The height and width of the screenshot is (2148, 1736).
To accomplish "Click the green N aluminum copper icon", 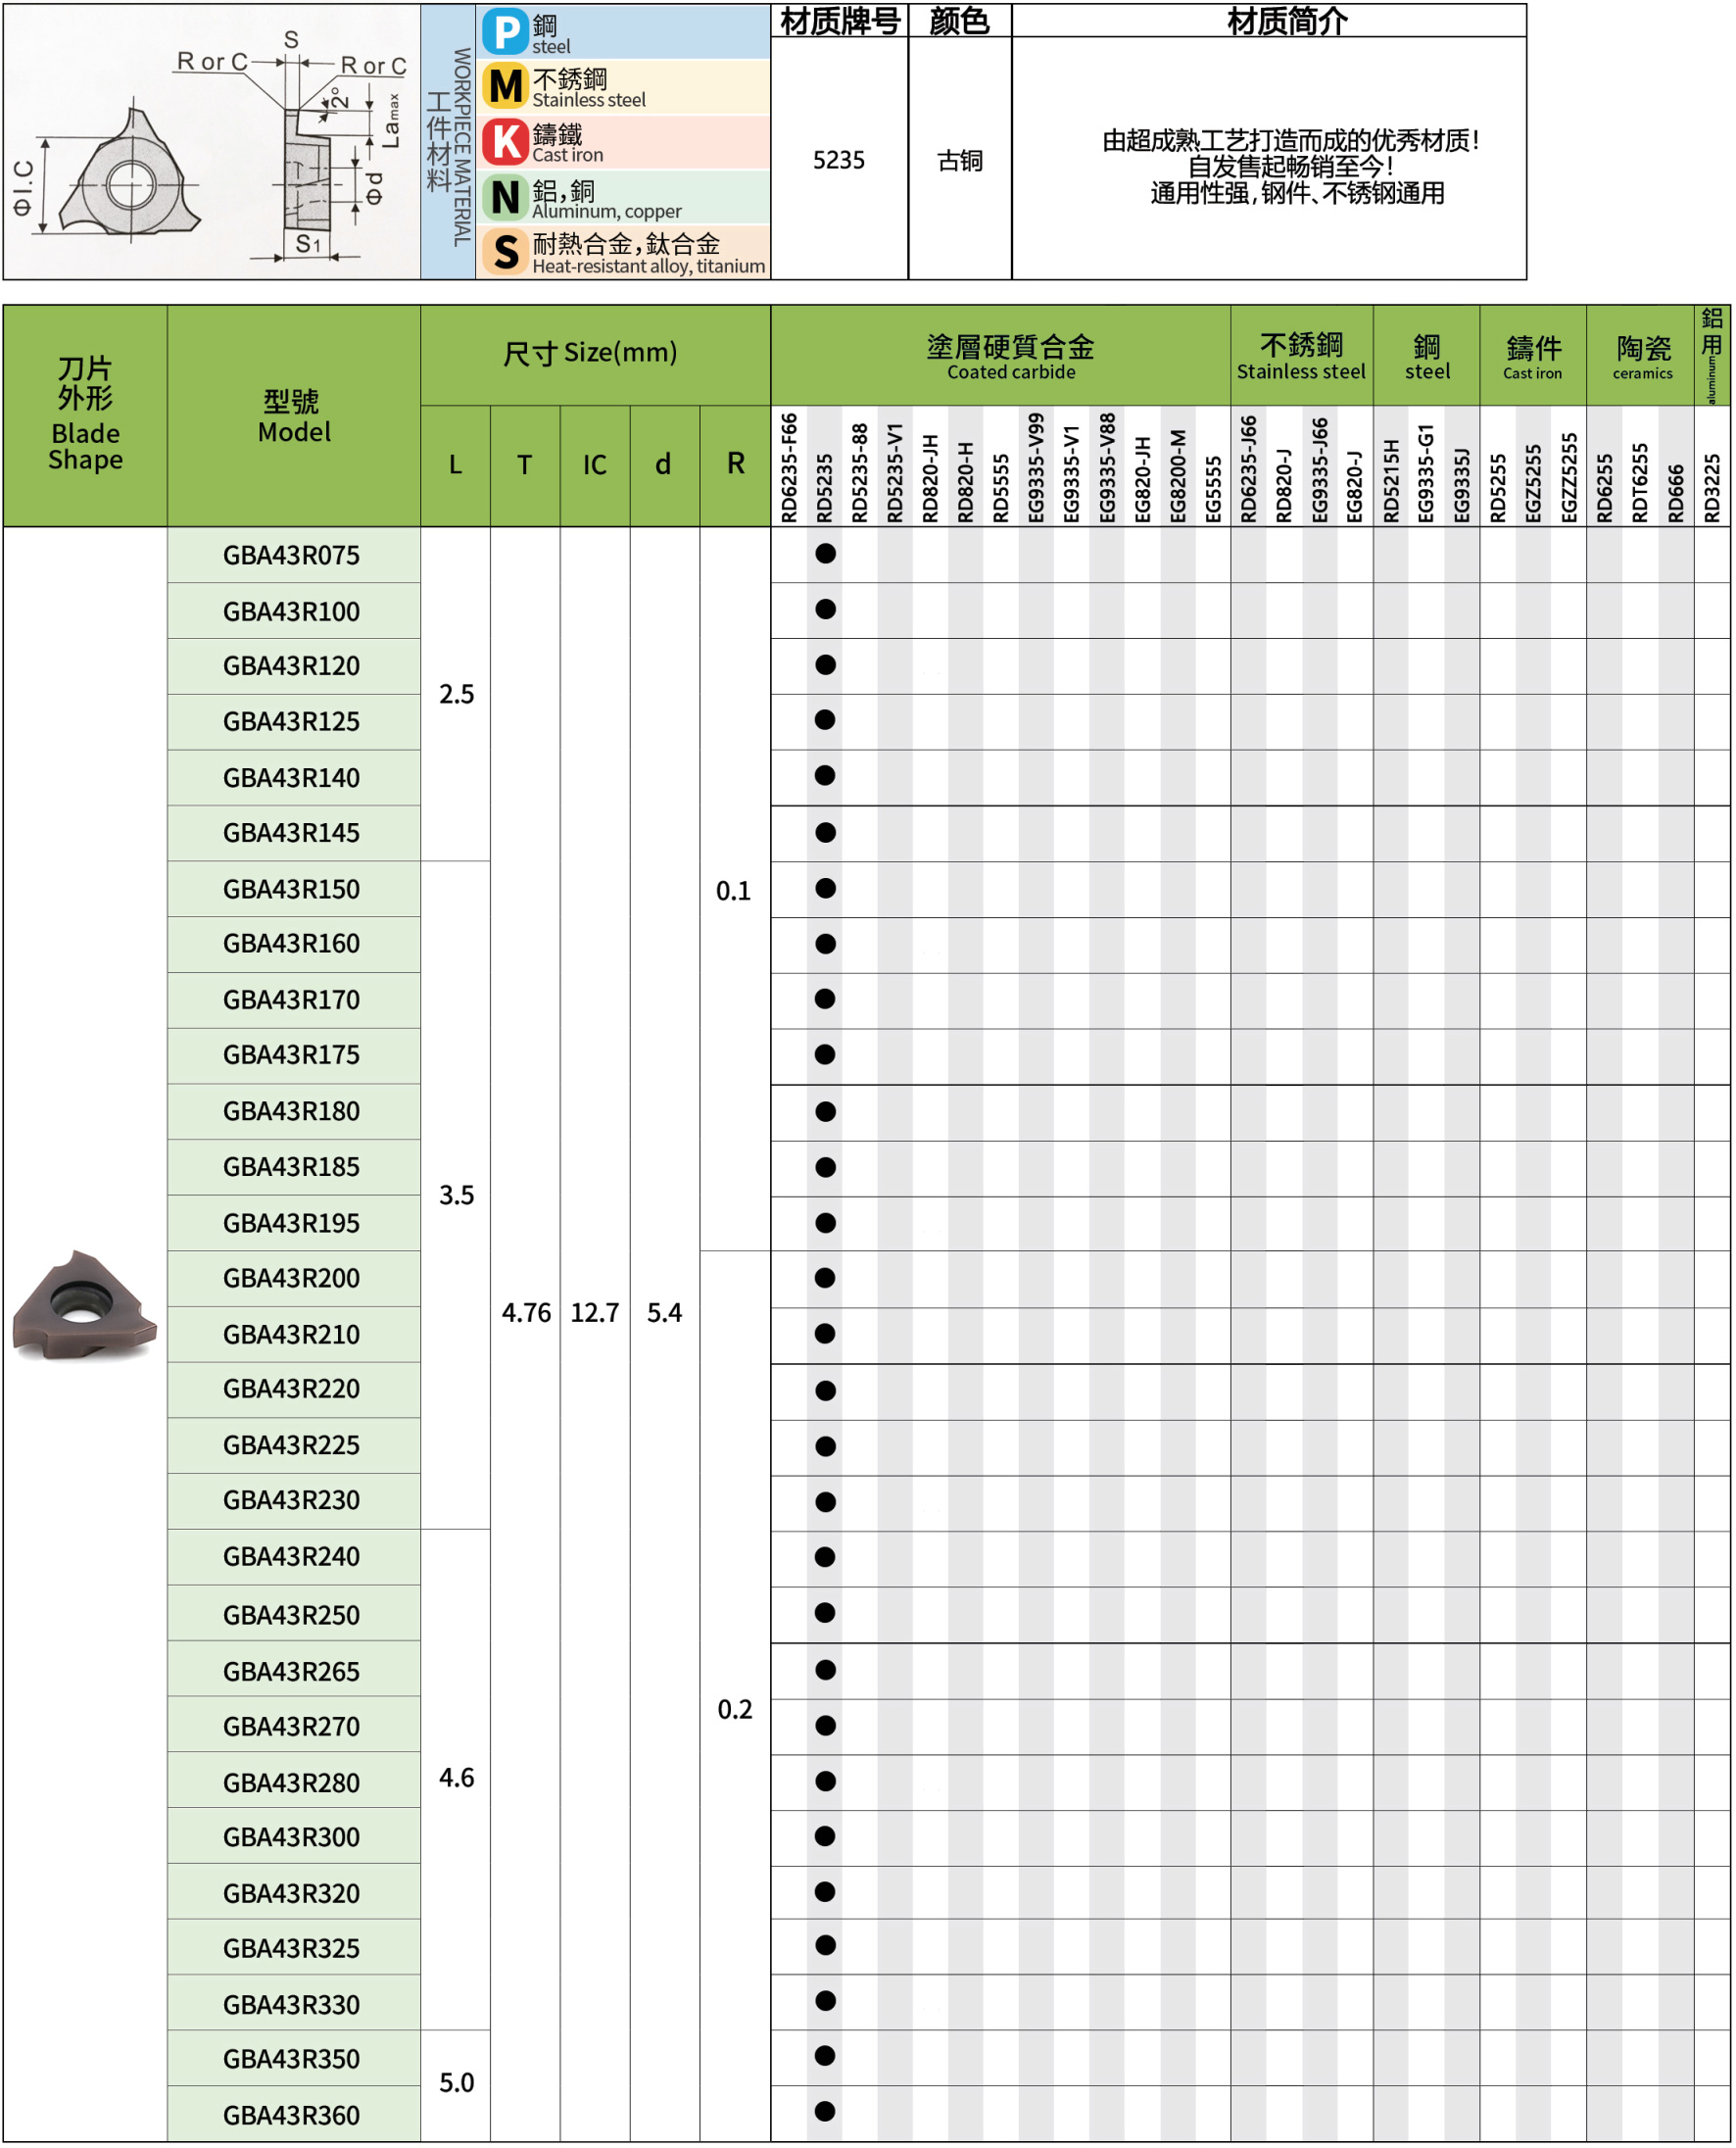I will (506, 197).
